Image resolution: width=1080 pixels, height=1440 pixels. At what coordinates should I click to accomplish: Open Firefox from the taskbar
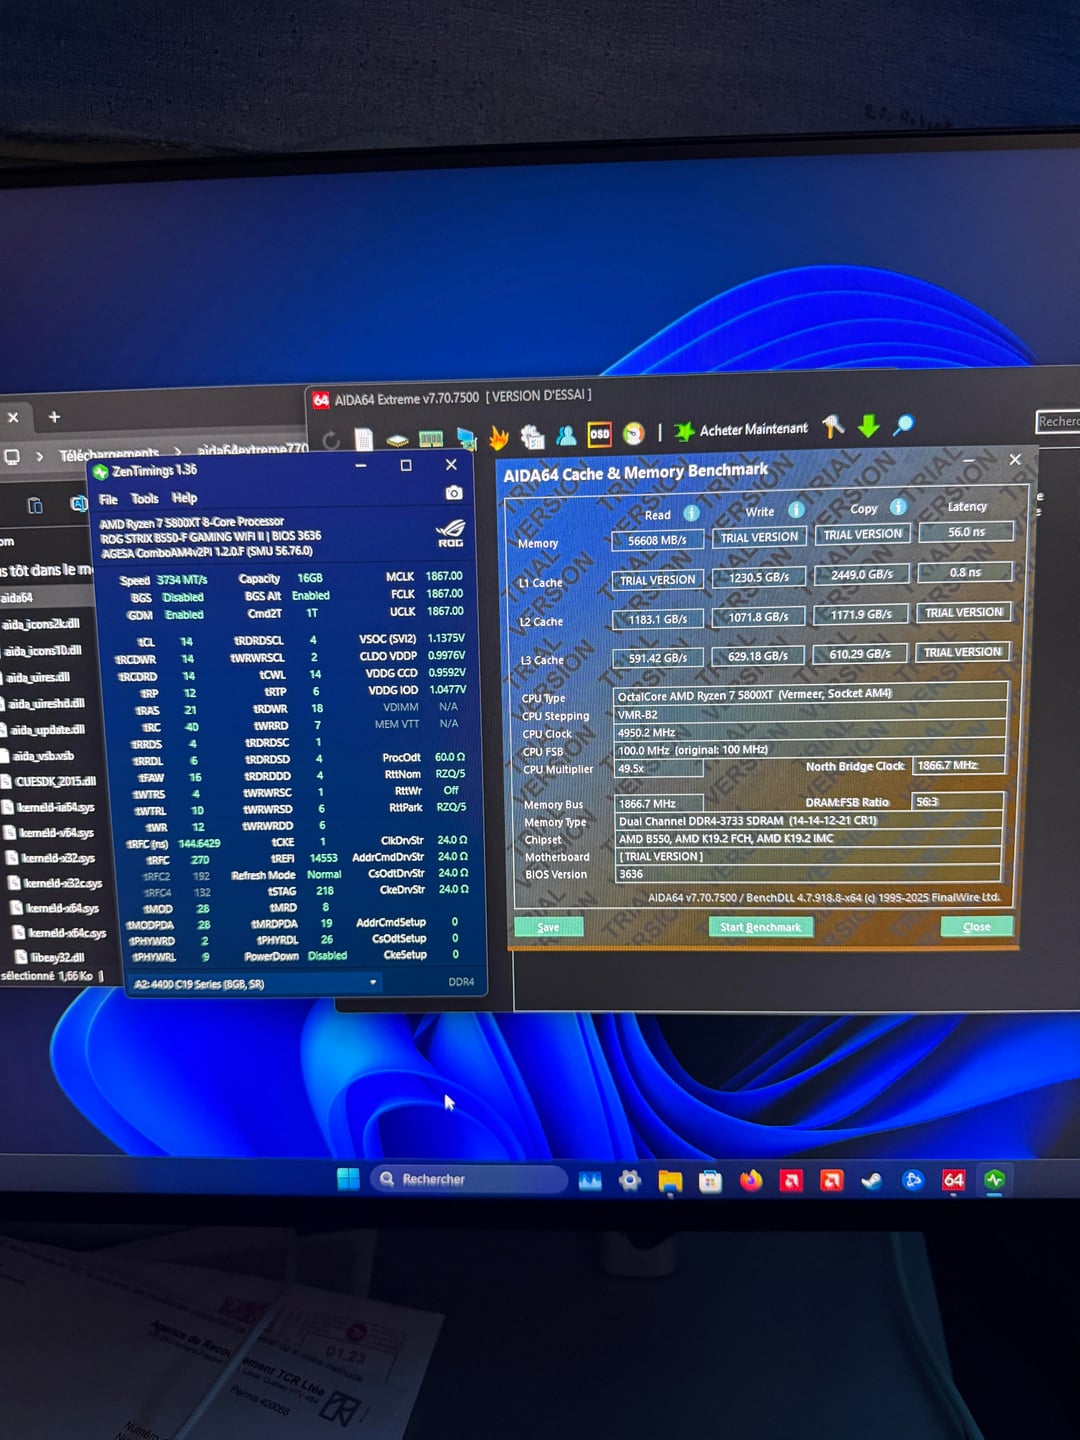(x=750, y=1181)
